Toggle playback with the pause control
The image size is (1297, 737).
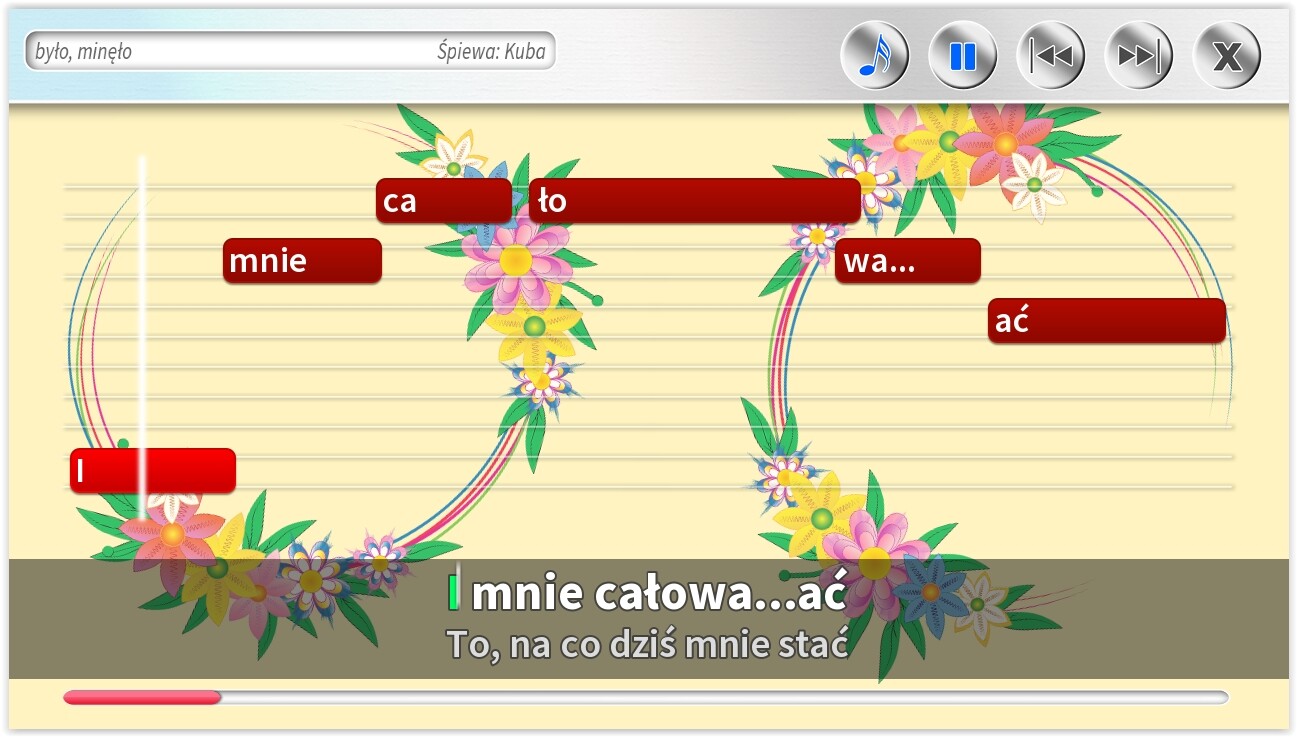click(961, 54)
